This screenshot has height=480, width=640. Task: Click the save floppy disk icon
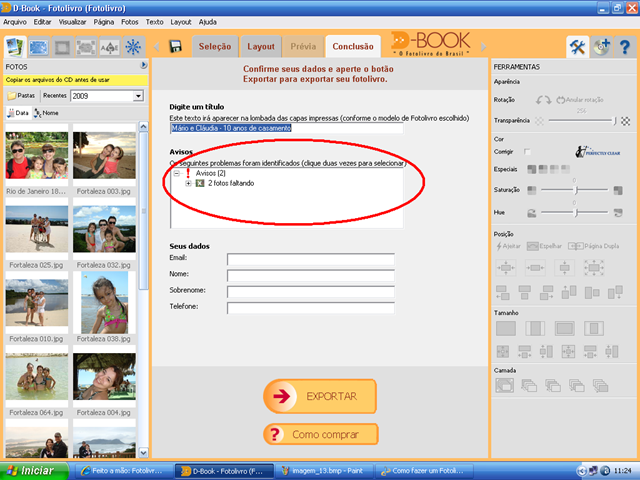tap(176, 47)
